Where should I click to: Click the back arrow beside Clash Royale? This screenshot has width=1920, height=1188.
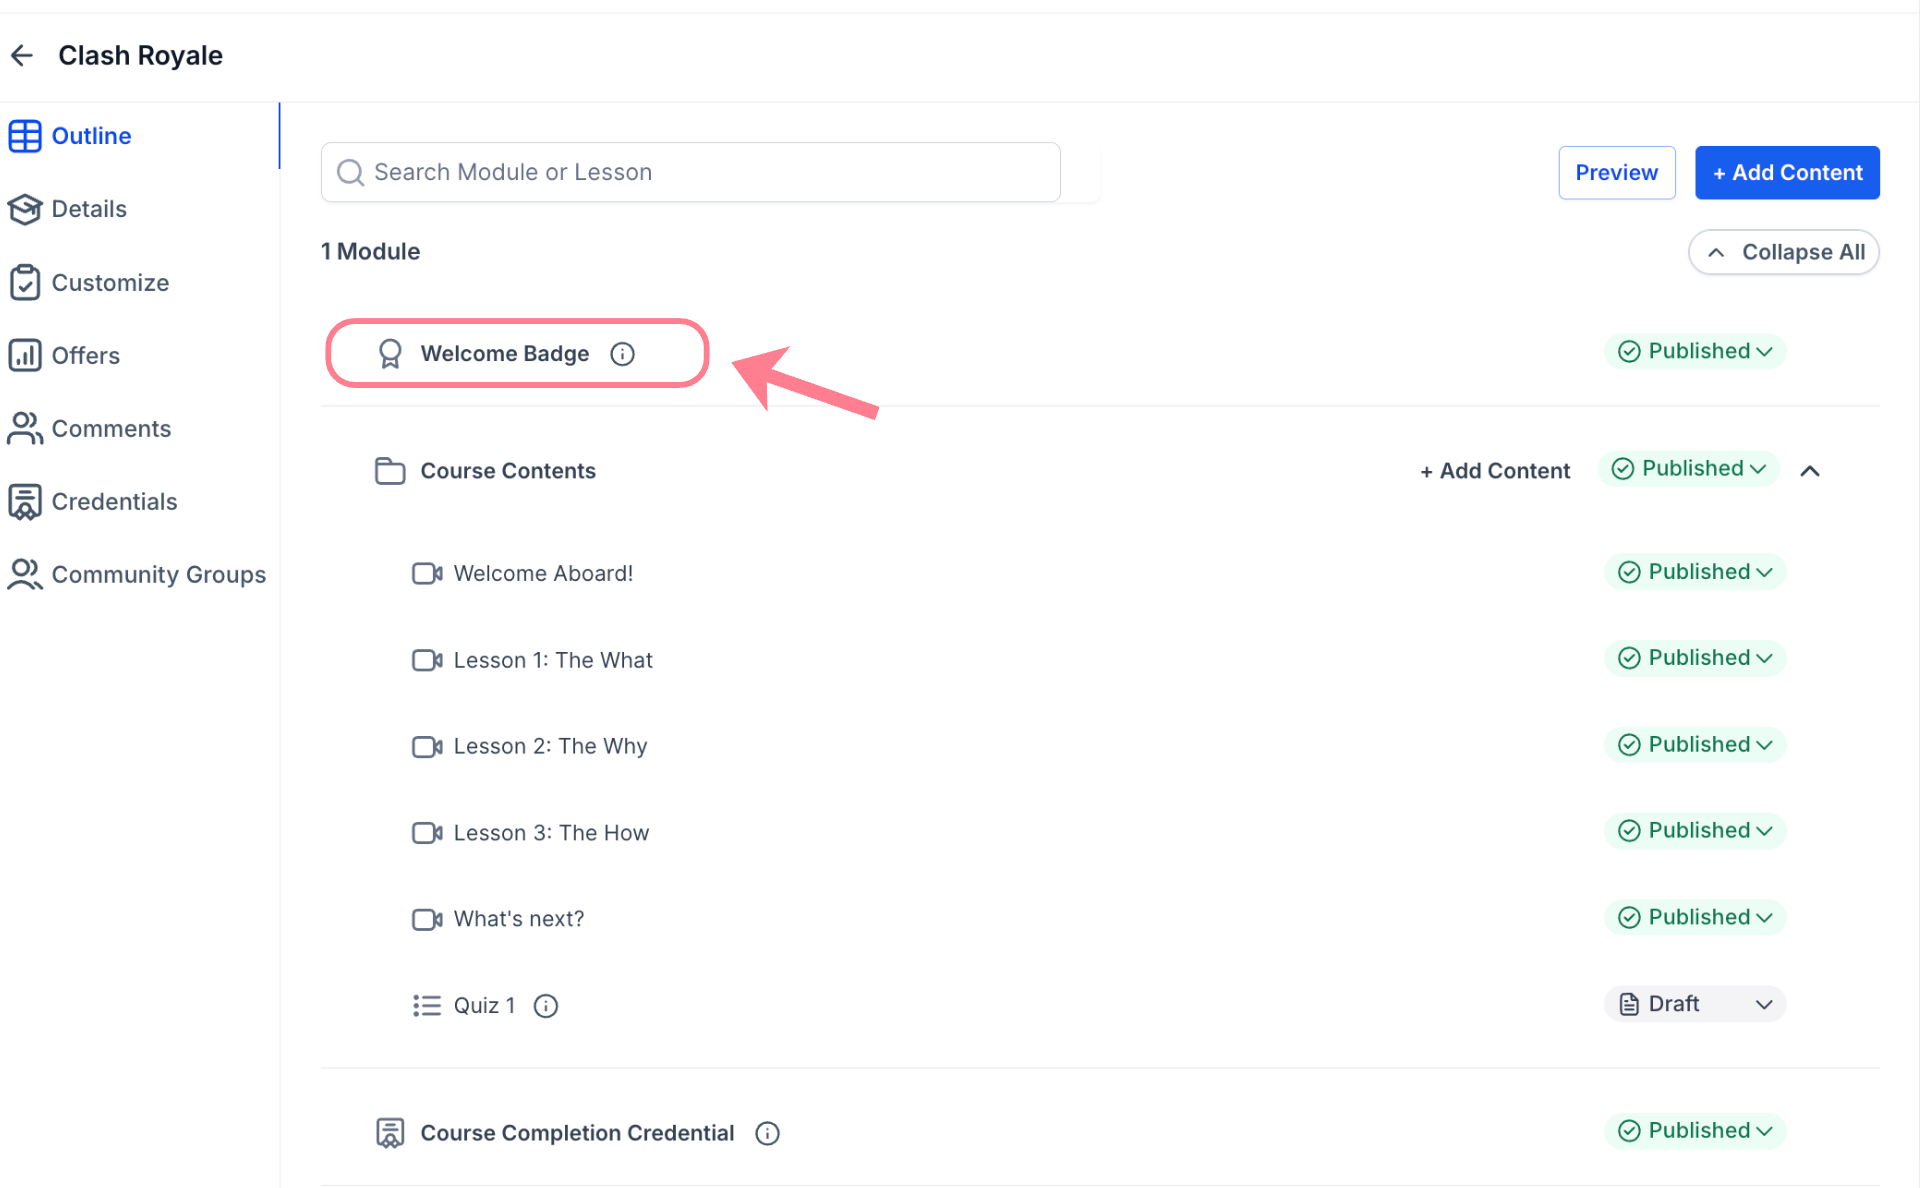(x=22, y=56)
